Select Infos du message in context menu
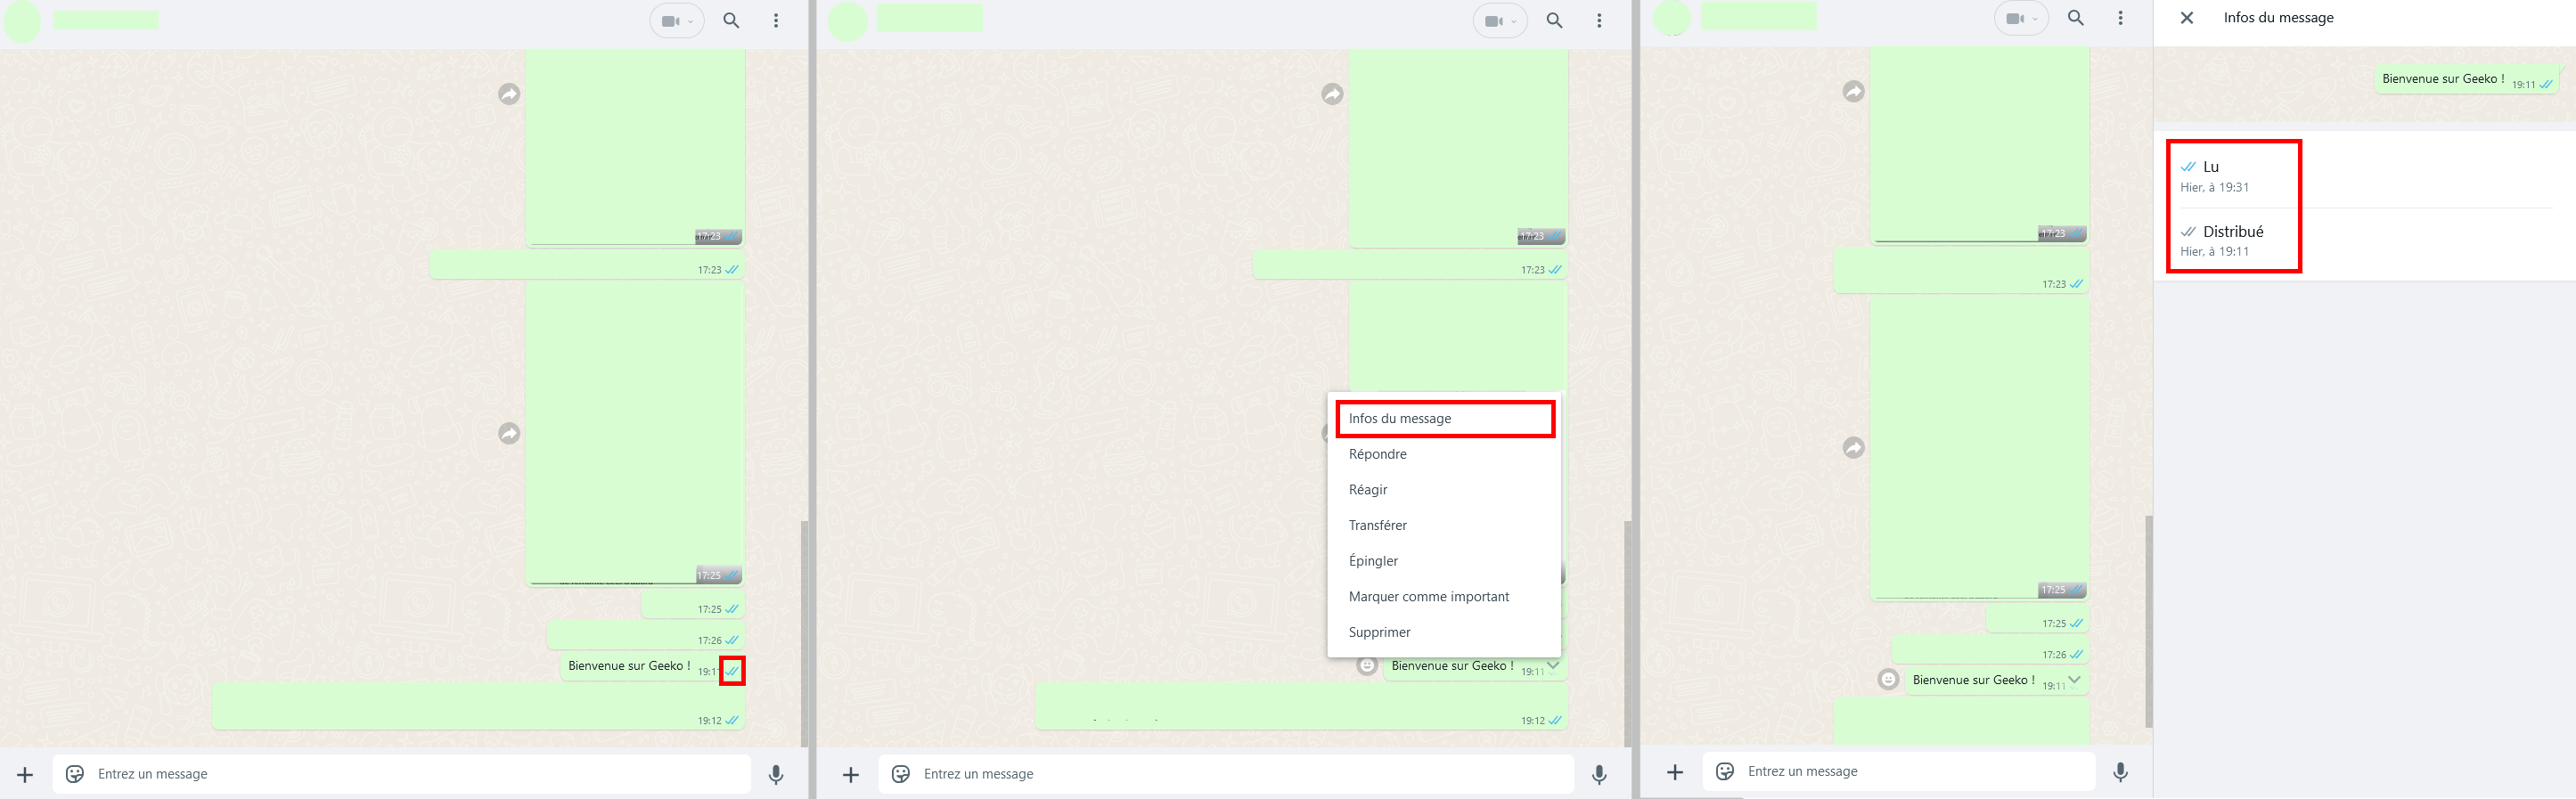 [1444, 418]
